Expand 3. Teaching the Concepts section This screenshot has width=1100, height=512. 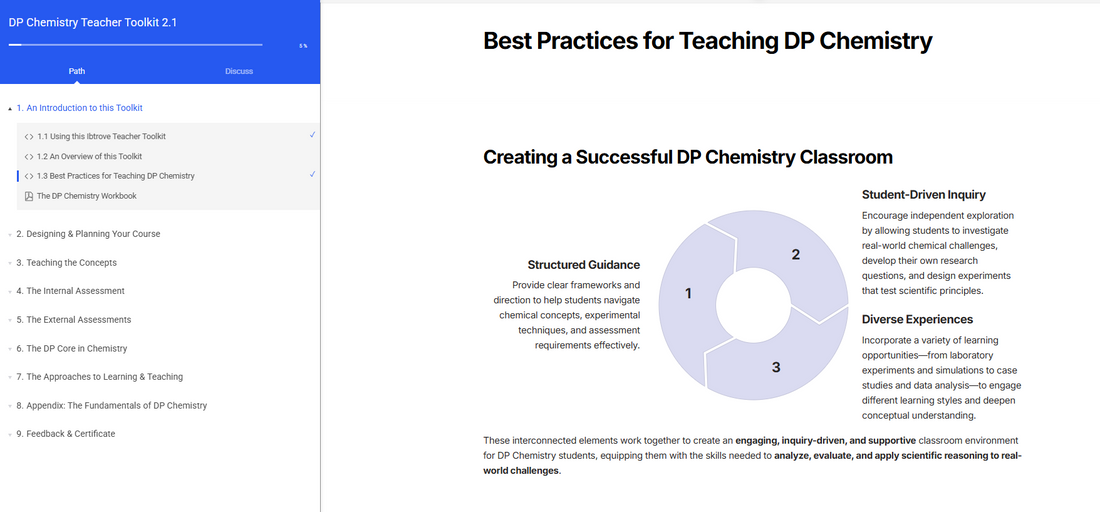(x=10, y=263)
